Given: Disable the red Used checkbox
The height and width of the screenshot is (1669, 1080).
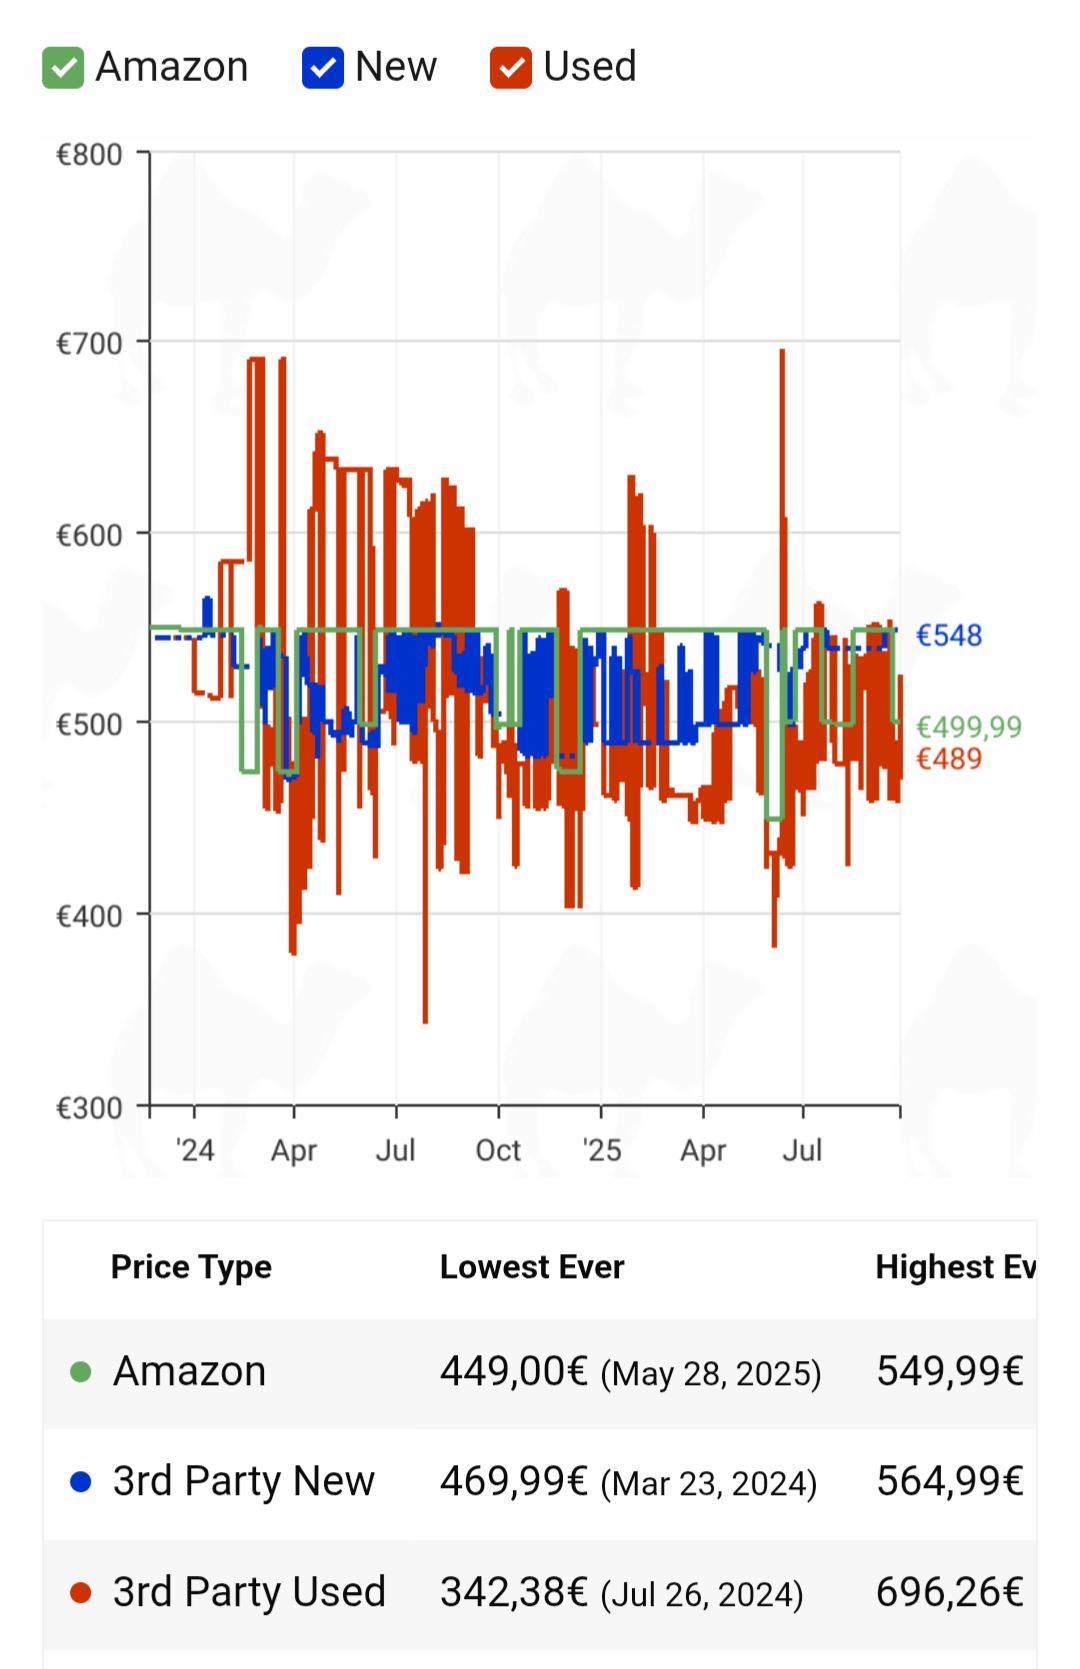Looking at the screenshot, I should (511, 68).
